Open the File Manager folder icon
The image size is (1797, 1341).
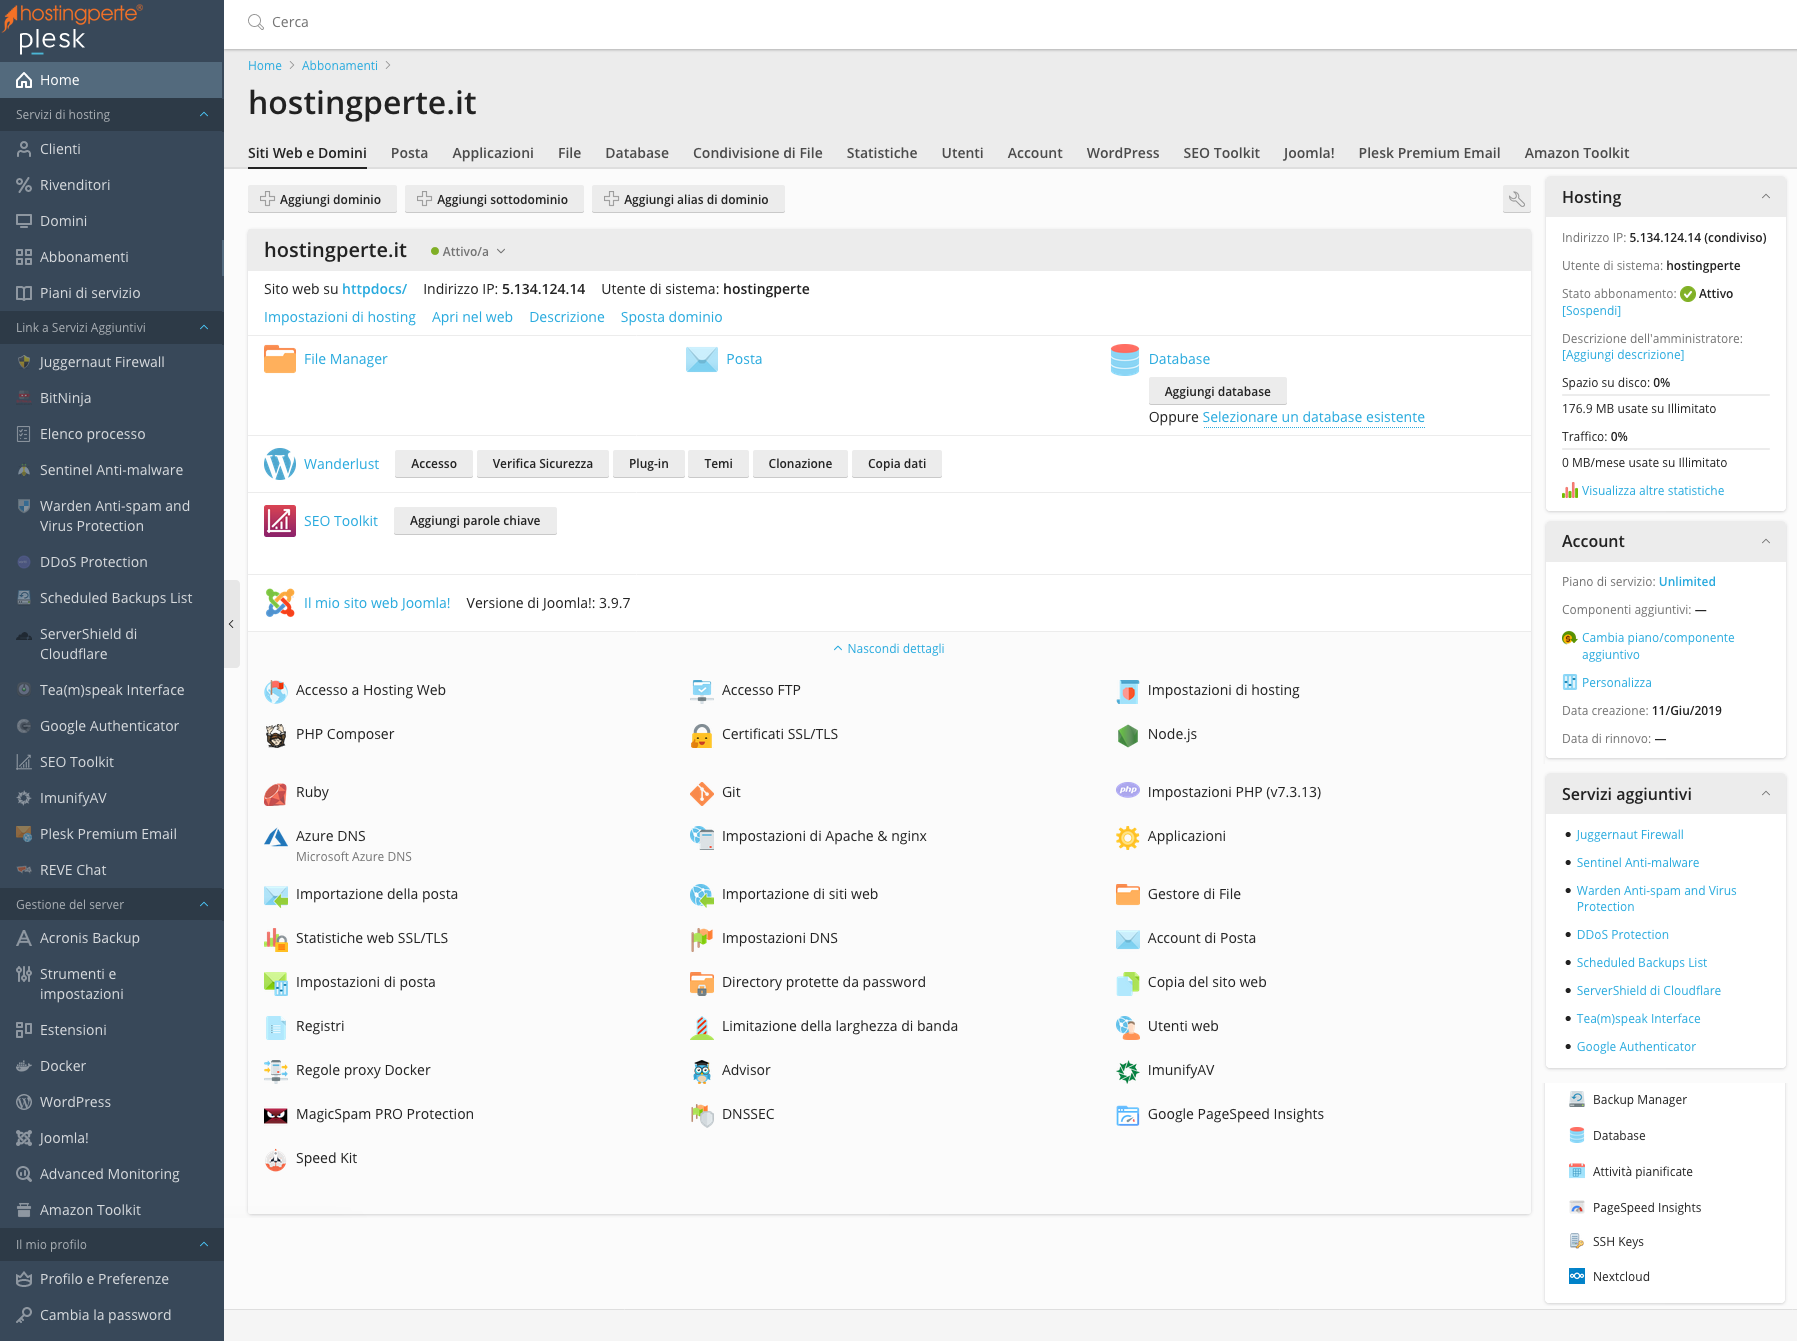tap(279, 359)
